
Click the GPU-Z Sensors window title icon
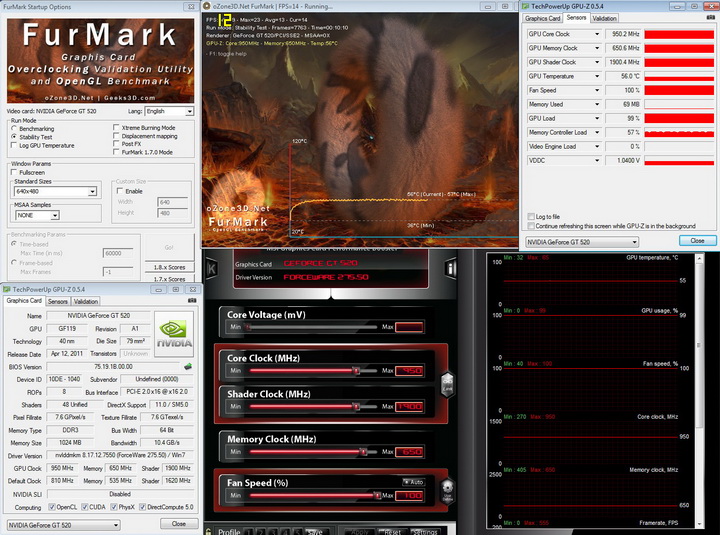pyautogui.click(x=525, y=6)
